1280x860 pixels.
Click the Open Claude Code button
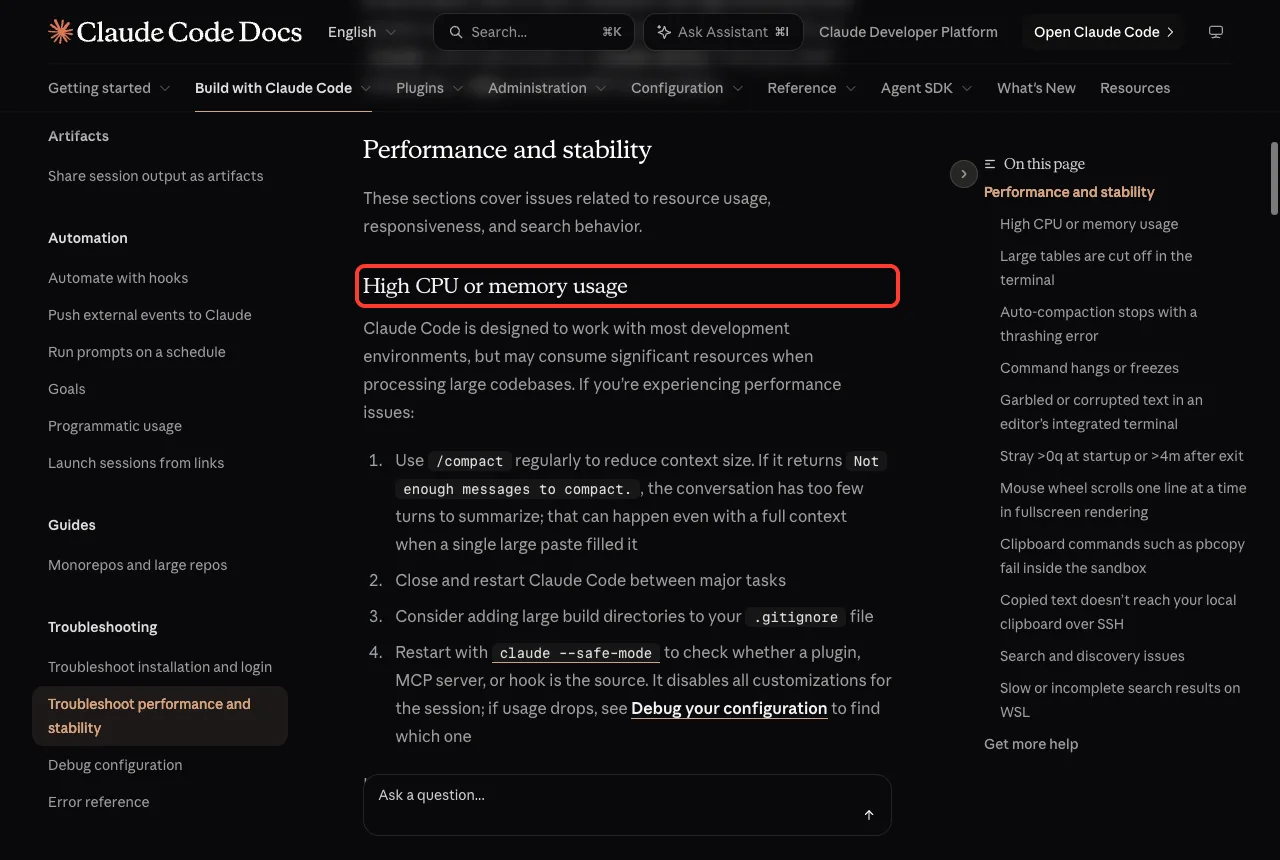tap(1104, 32)
